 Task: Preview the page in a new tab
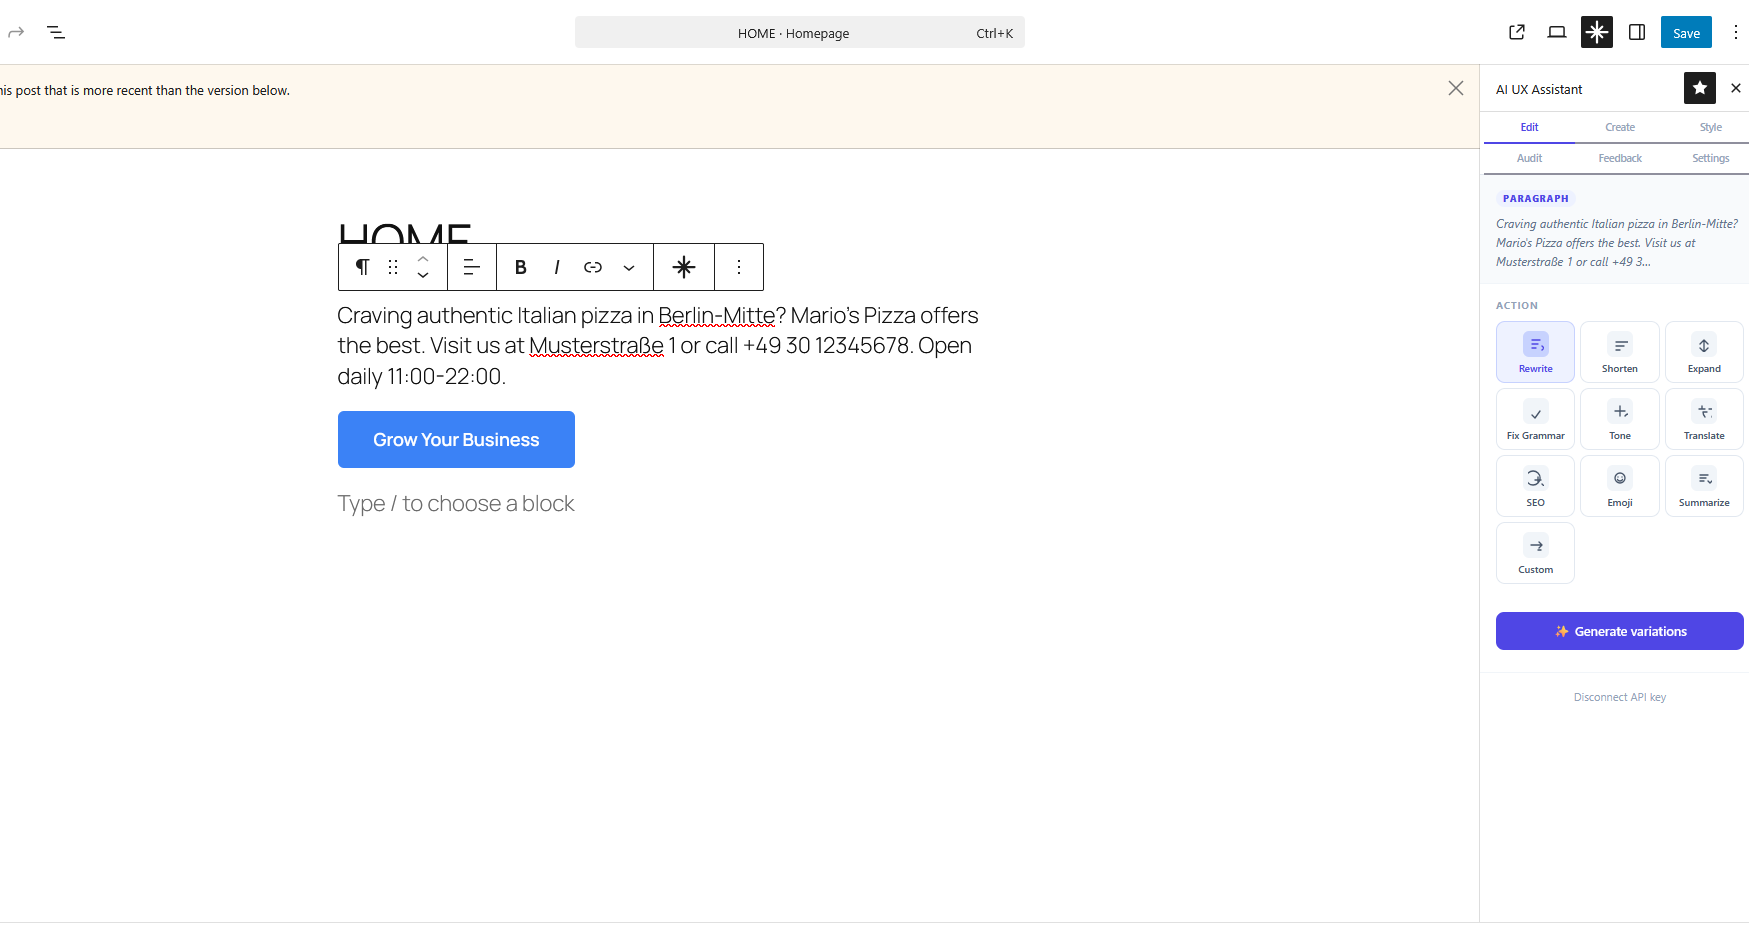[1516, 32]
